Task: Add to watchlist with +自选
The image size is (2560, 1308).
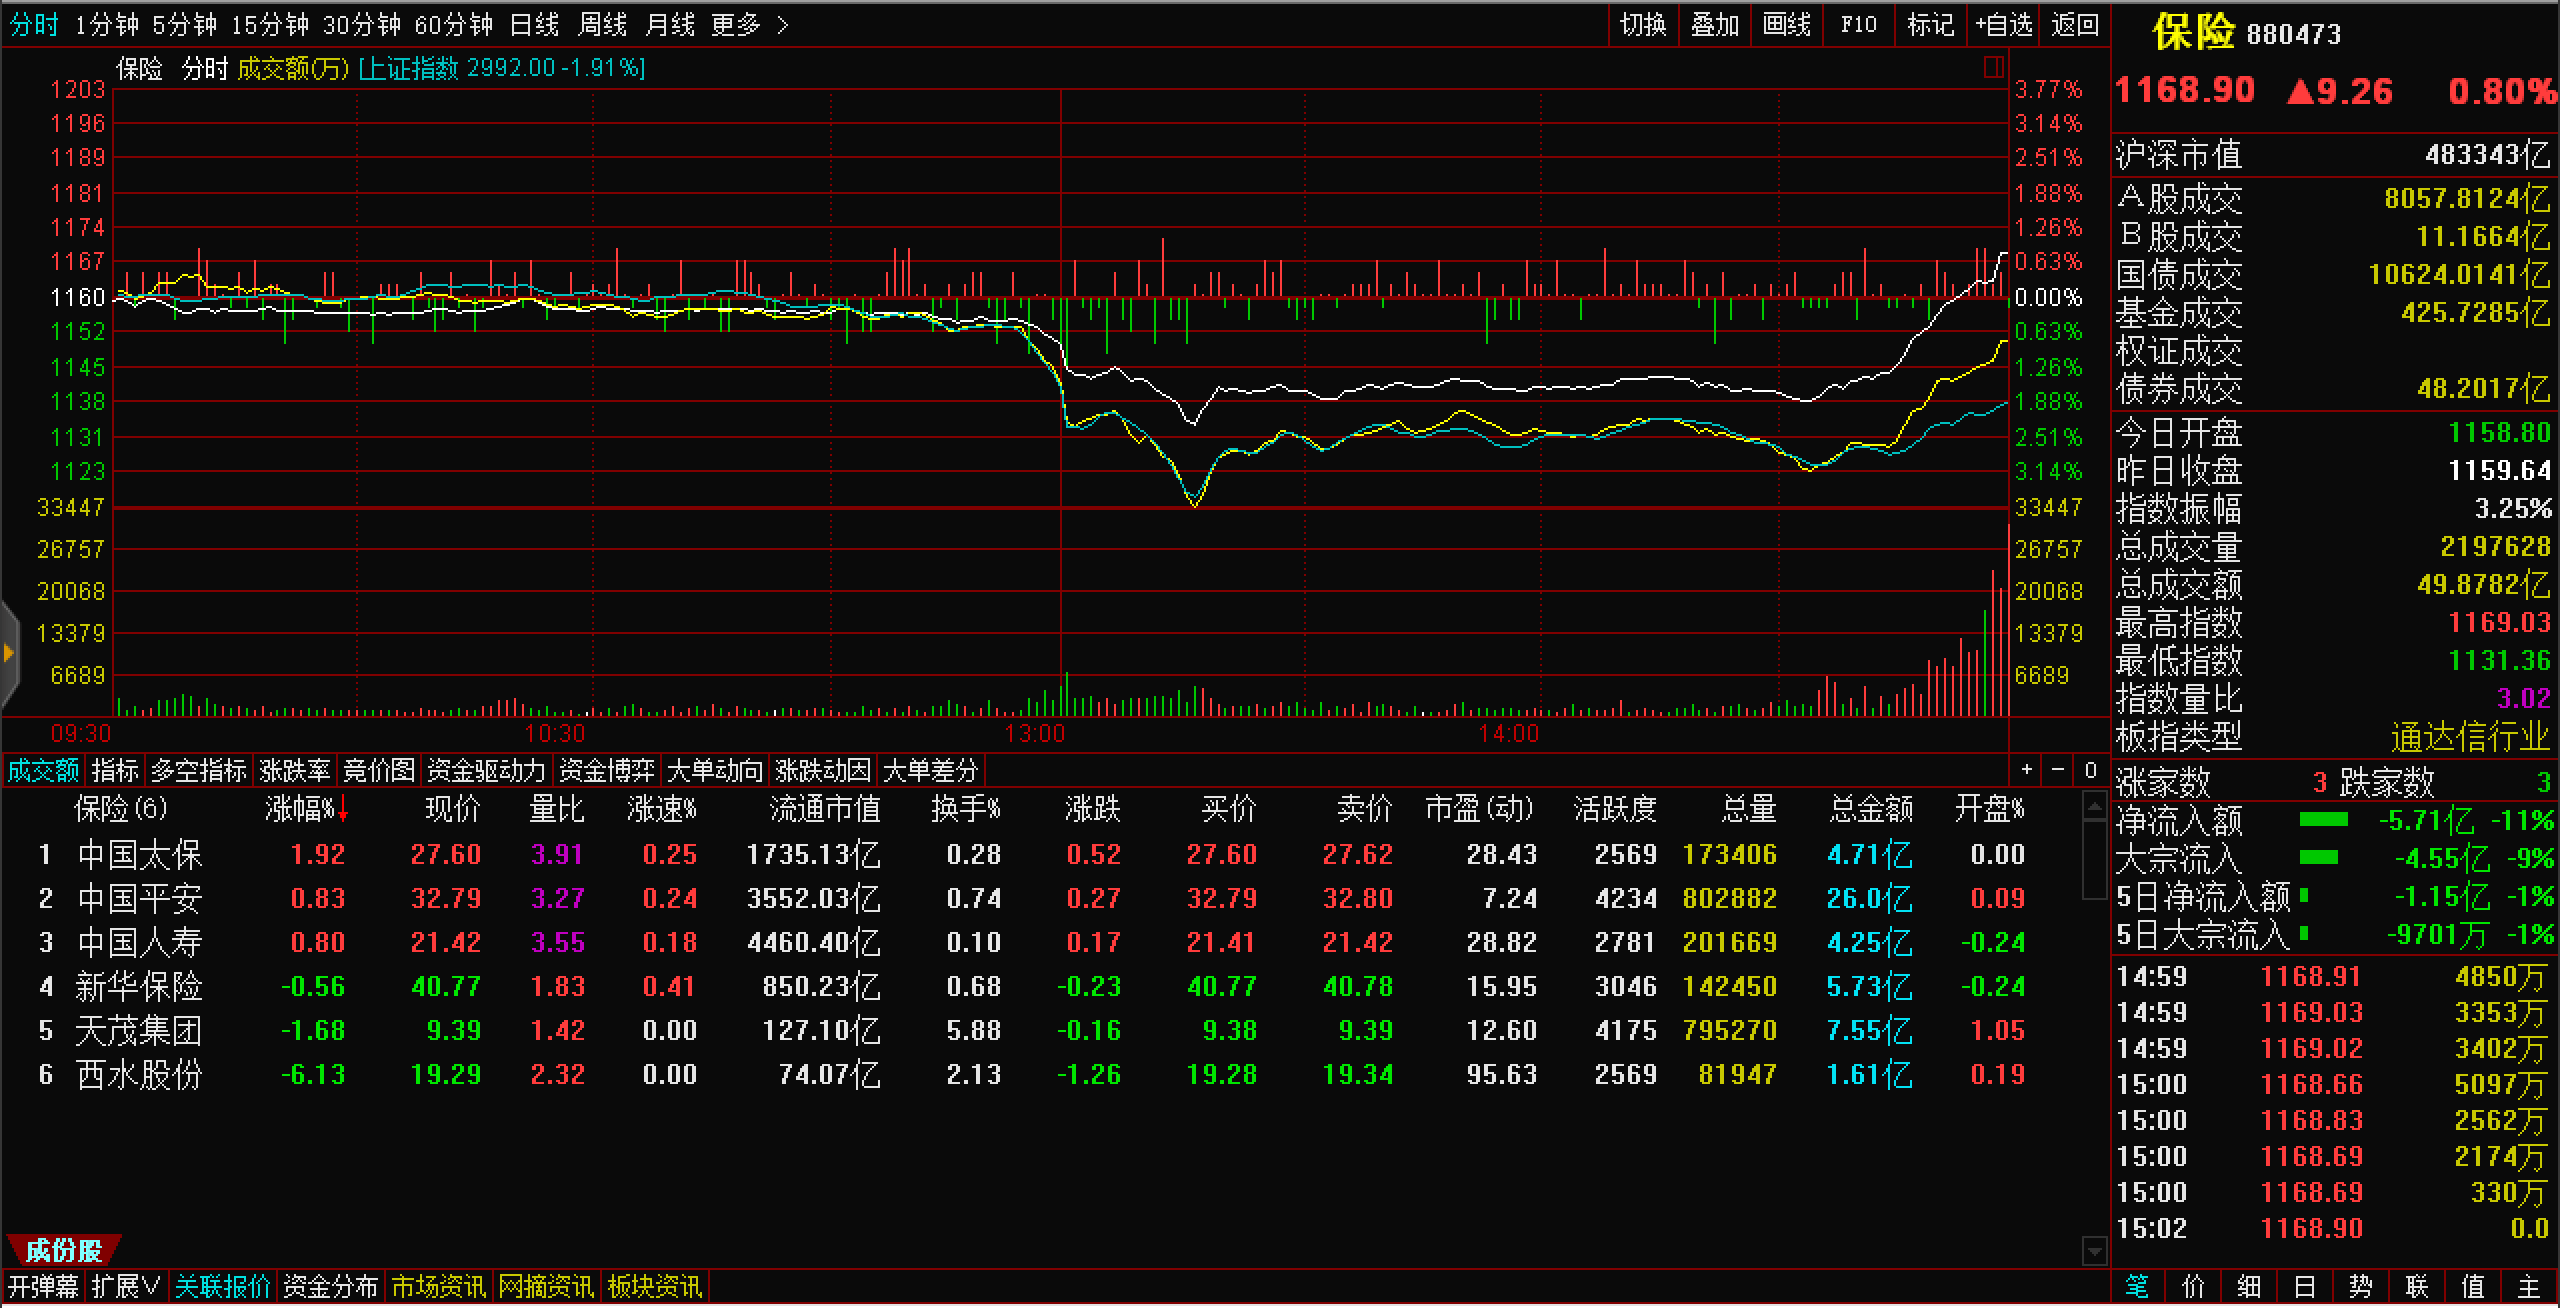Action: [x=2004, y=24]
